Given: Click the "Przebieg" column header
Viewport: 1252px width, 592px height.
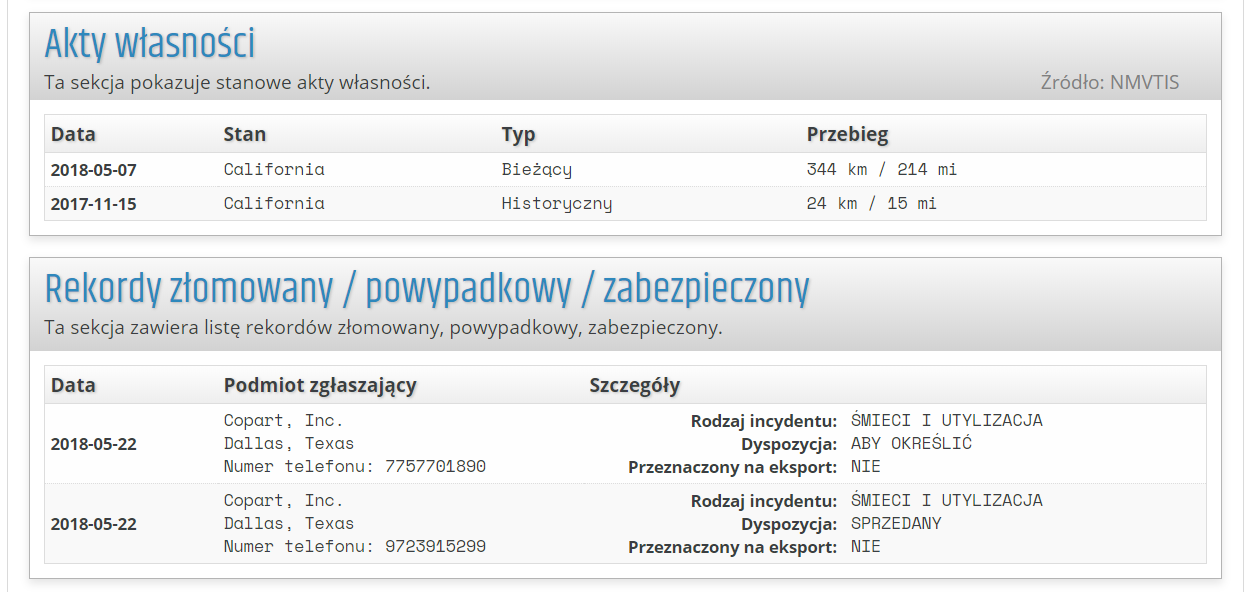Looking at the screenshot, I should [x=847, y=134].
